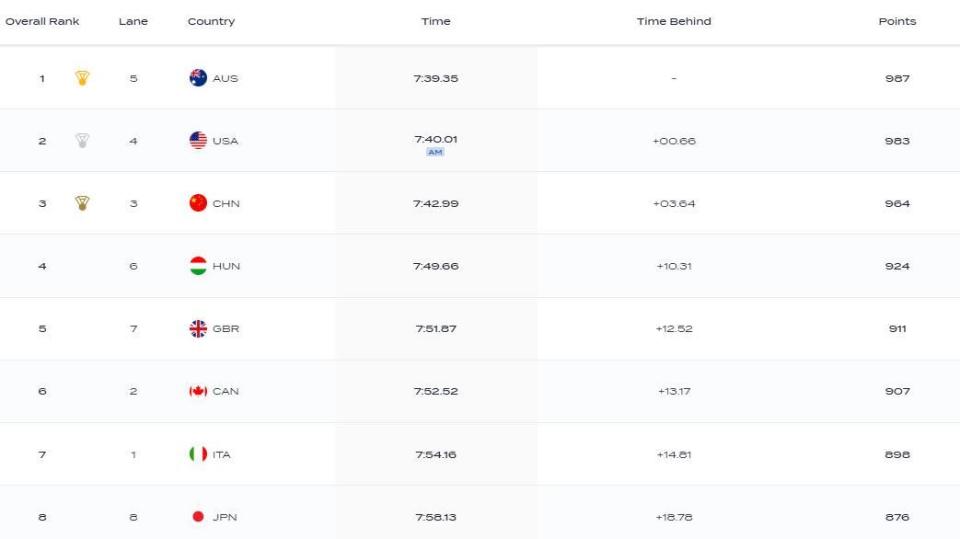The width and height of the screenshot is (960, 539).
Task: Click the bronze medal icon for rank 3
Action: [82, 203]
